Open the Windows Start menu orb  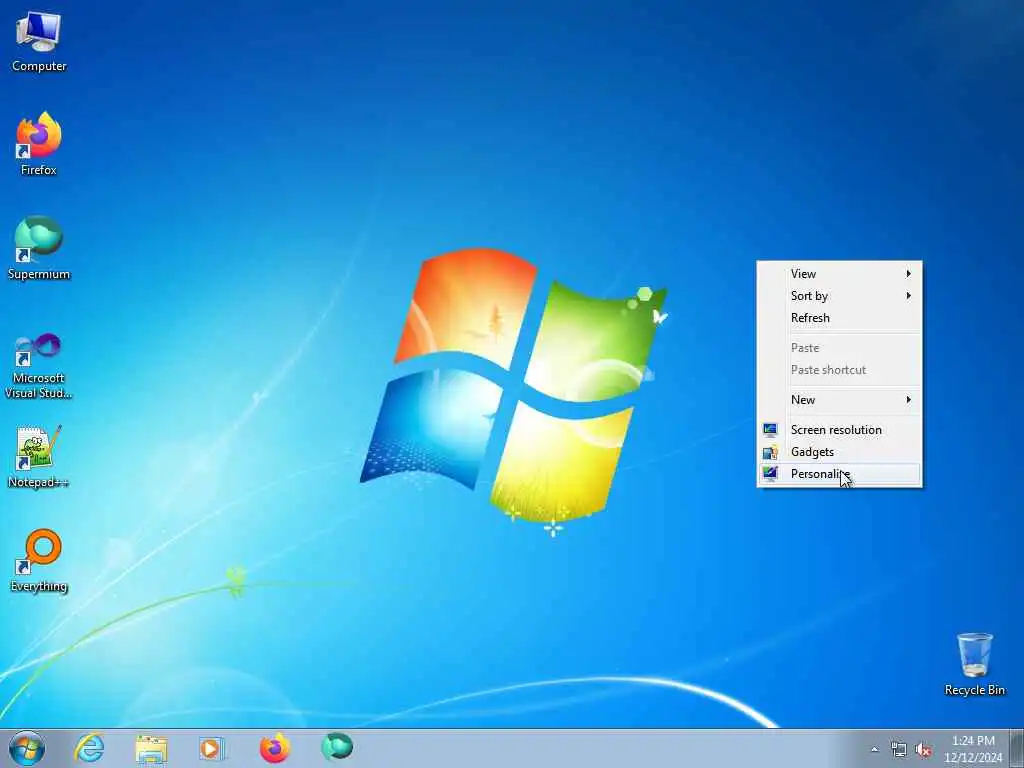click(x=27, y=748)
